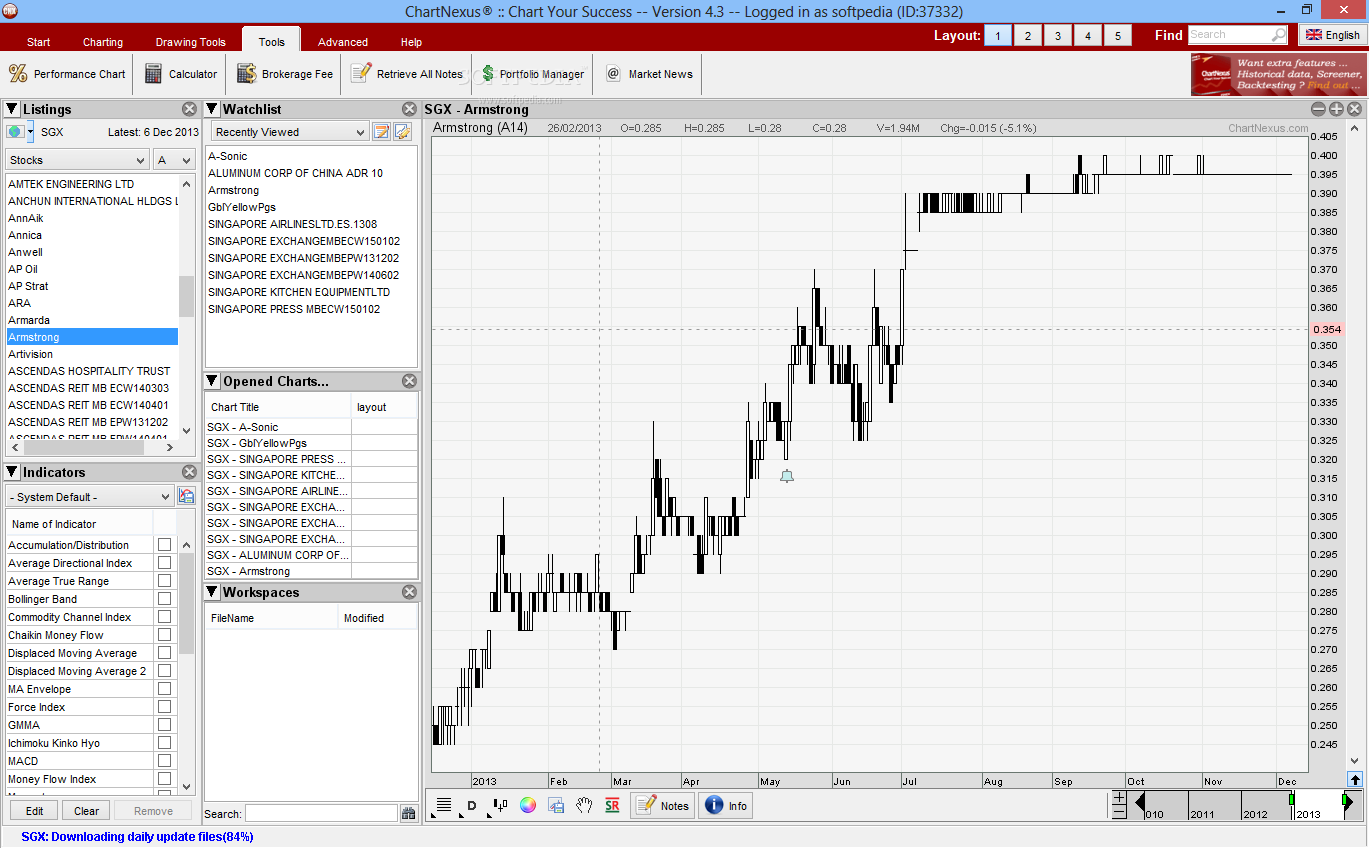Click Retrieve All Notes
The width and height of the screenshot is (1369, 848).
[407, 74]
